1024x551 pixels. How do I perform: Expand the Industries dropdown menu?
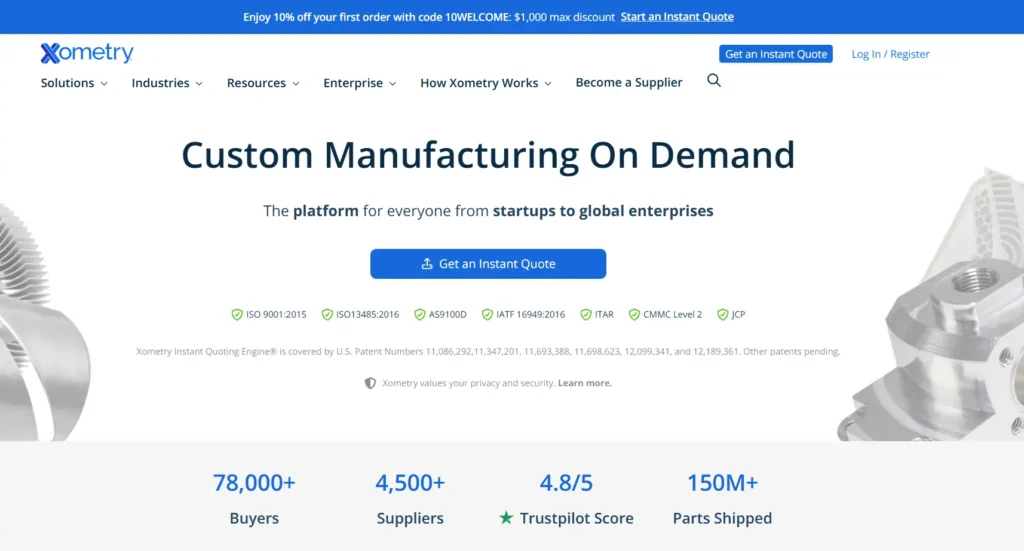pyautogui.click(x=167, y=83)
